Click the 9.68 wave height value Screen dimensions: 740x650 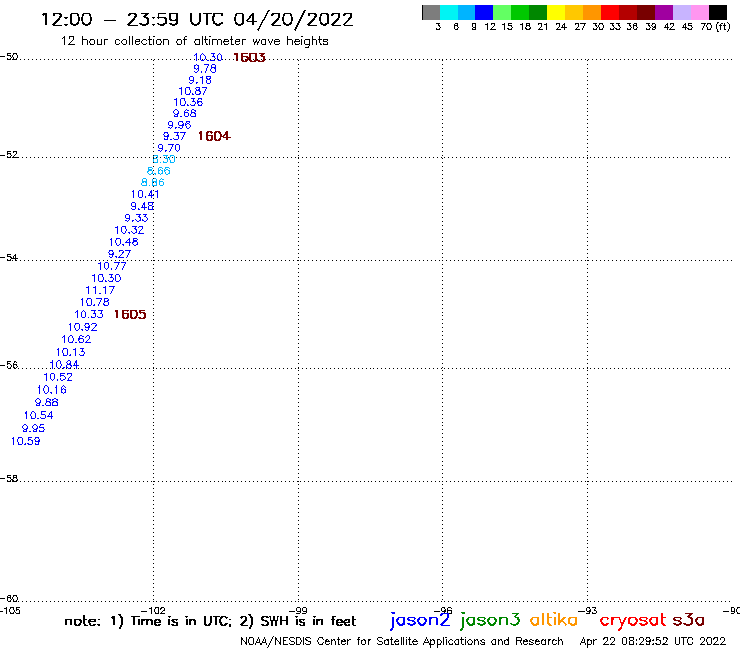[x=185, y=114]
